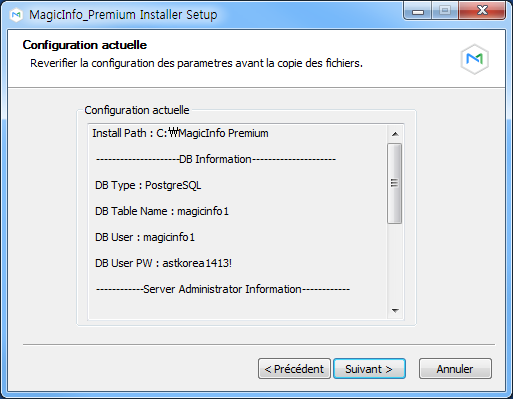Click the disabled maximize button

coord(445,11)
